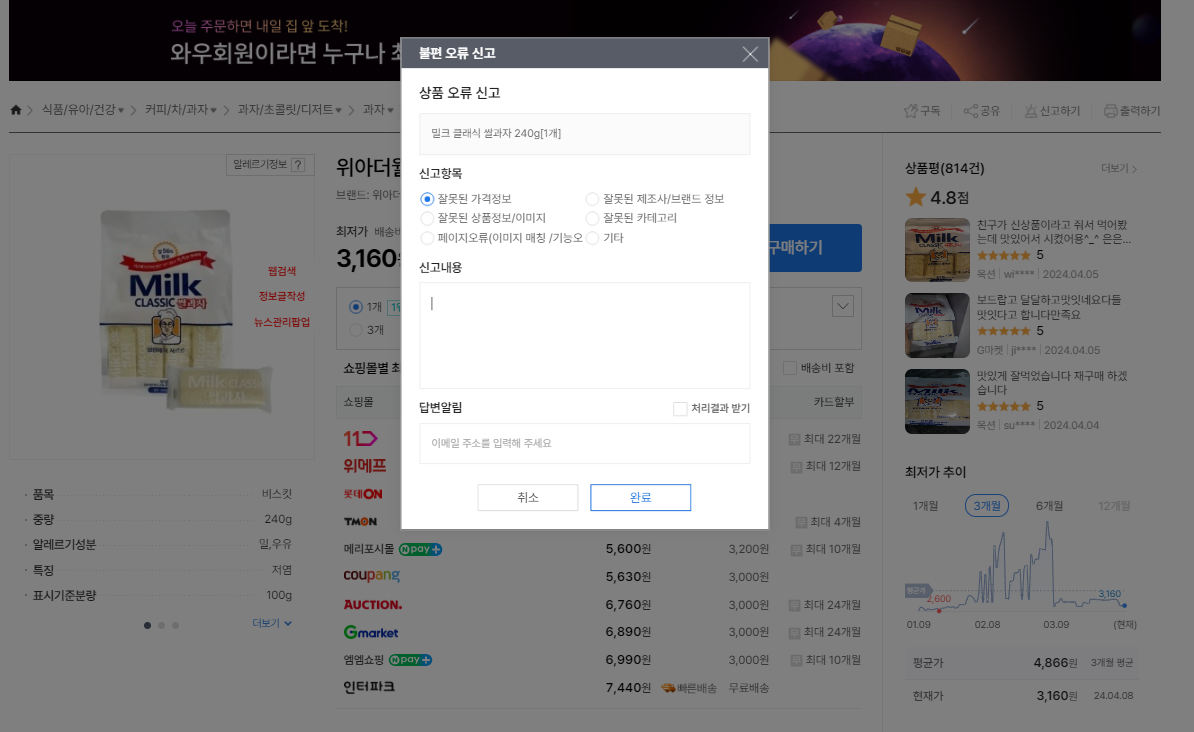1194x732 pixels.
Task: Click 취소 to dismiss the report dialog
Action: click(x=527, y=497)
